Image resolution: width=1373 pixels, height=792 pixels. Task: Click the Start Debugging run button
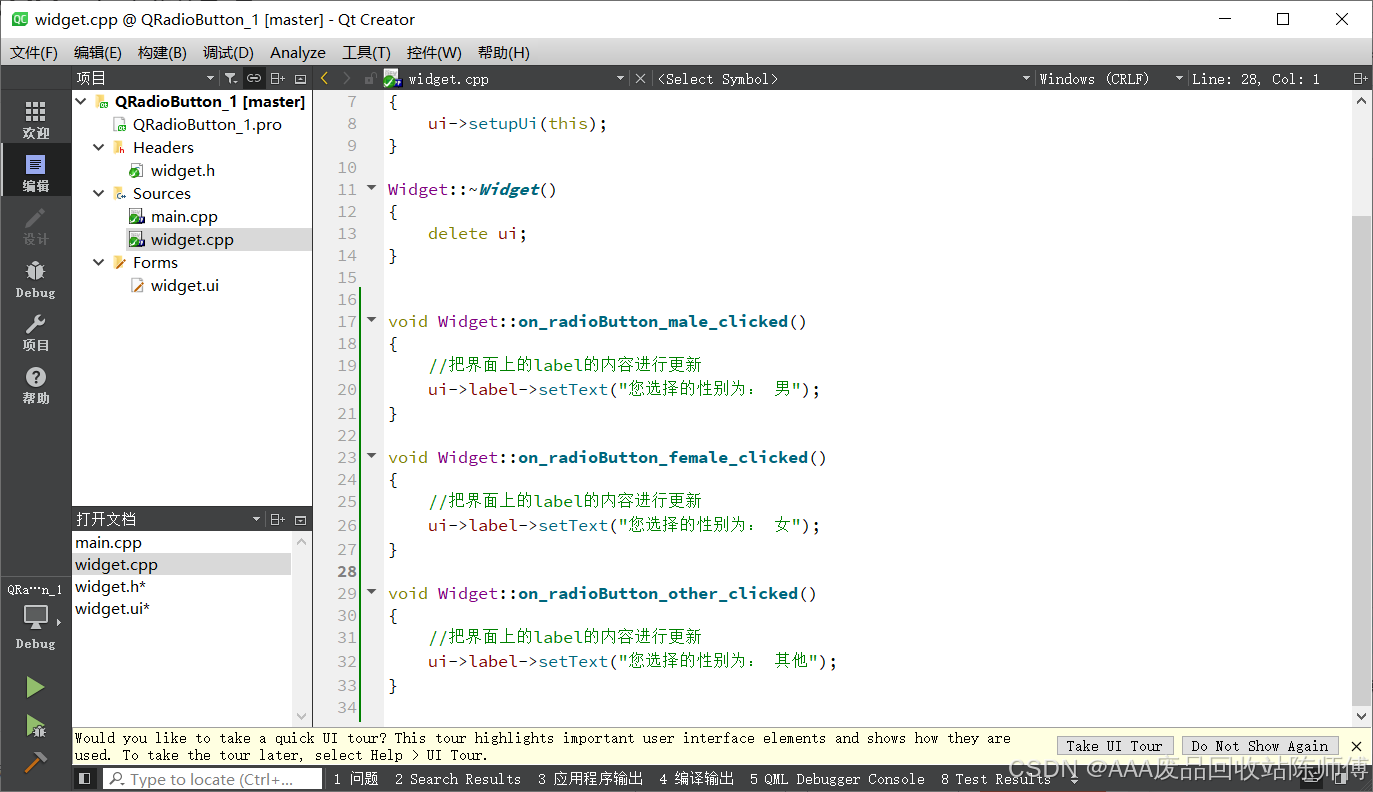tap(35, 725)
